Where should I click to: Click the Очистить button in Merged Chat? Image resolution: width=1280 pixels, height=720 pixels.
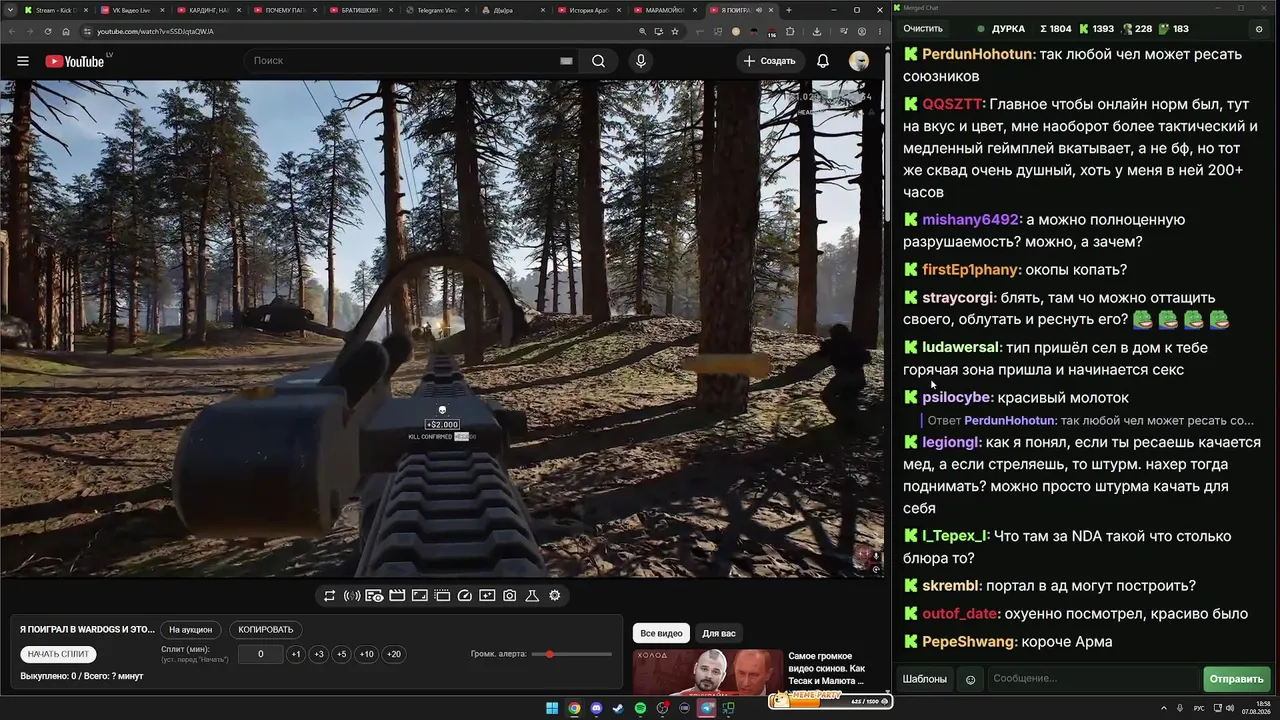point(923,29)
